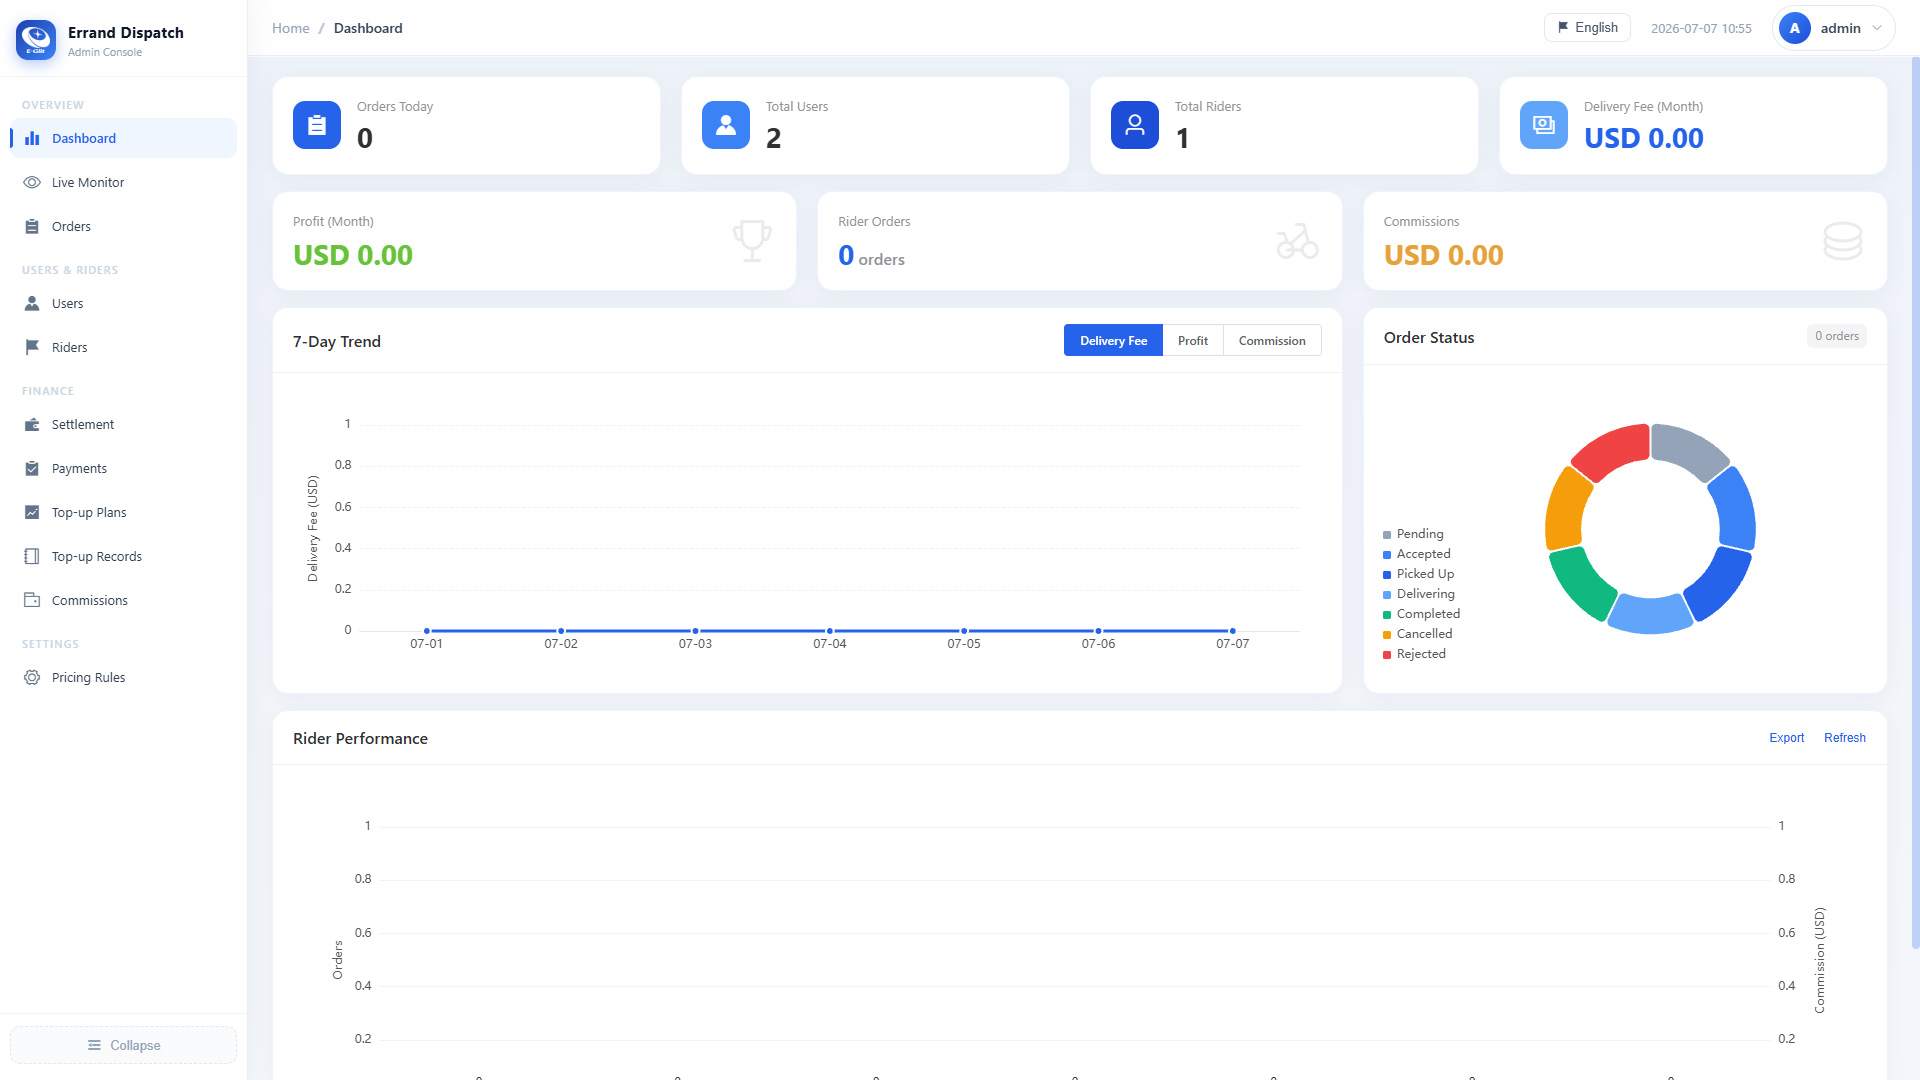The image size is (1920, 1080).
Task: Toggle Cancelled series in legend
Action: 1417,634
